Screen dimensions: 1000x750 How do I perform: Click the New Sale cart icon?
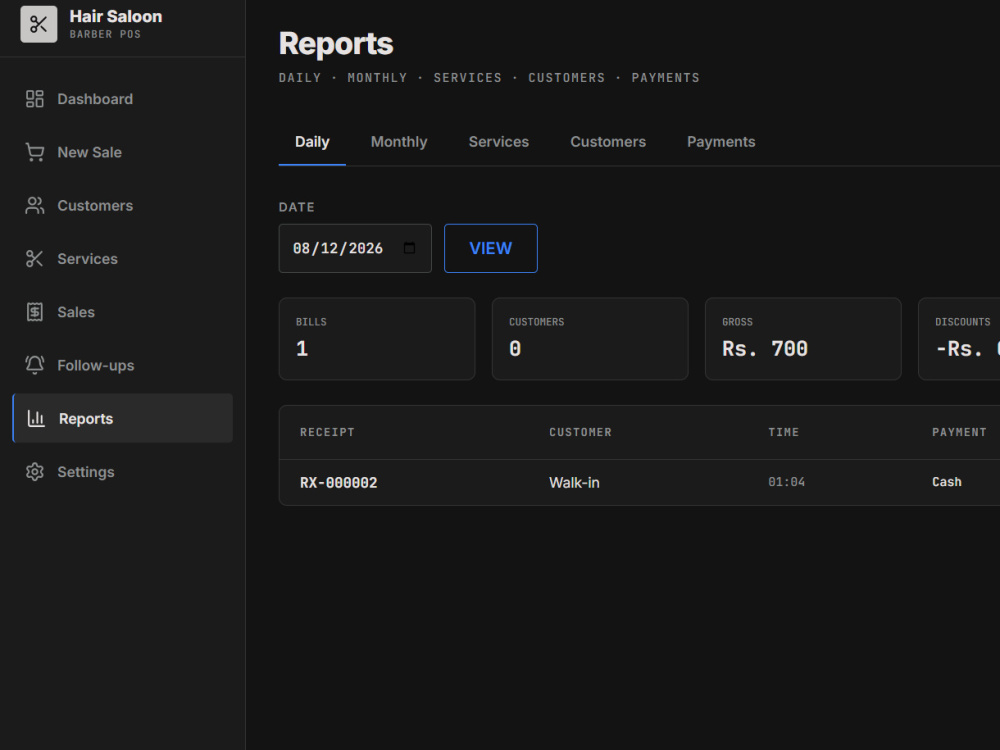tap(34, 152)
